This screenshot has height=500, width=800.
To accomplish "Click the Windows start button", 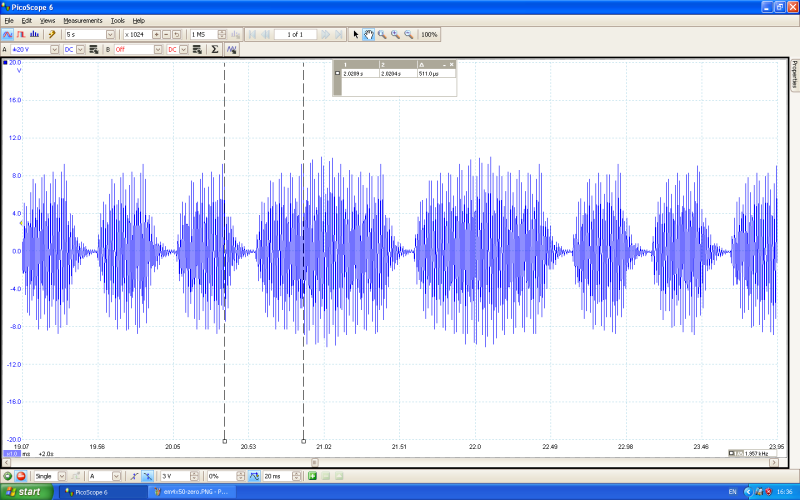I will point(27,492).
